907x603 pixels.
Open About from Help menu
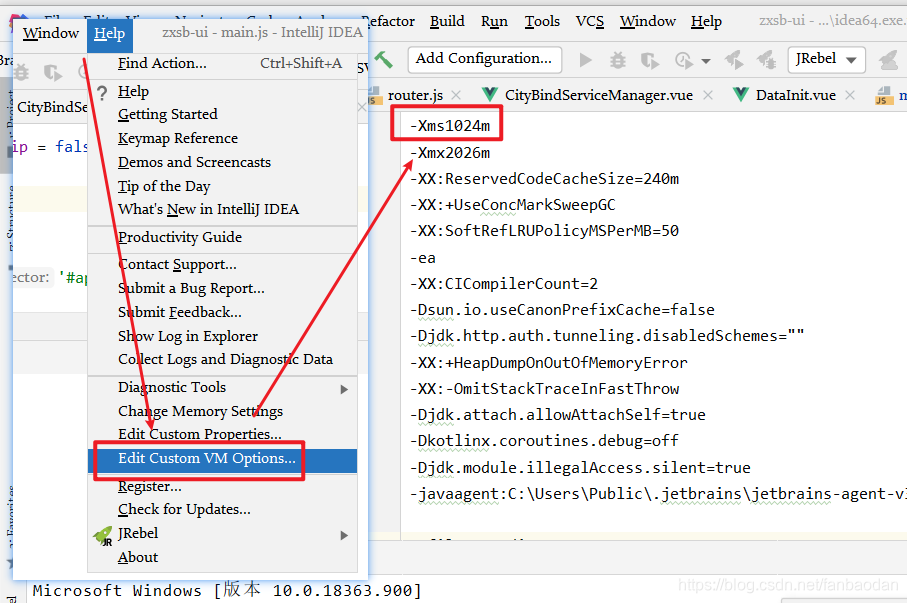tap(223, 557)
